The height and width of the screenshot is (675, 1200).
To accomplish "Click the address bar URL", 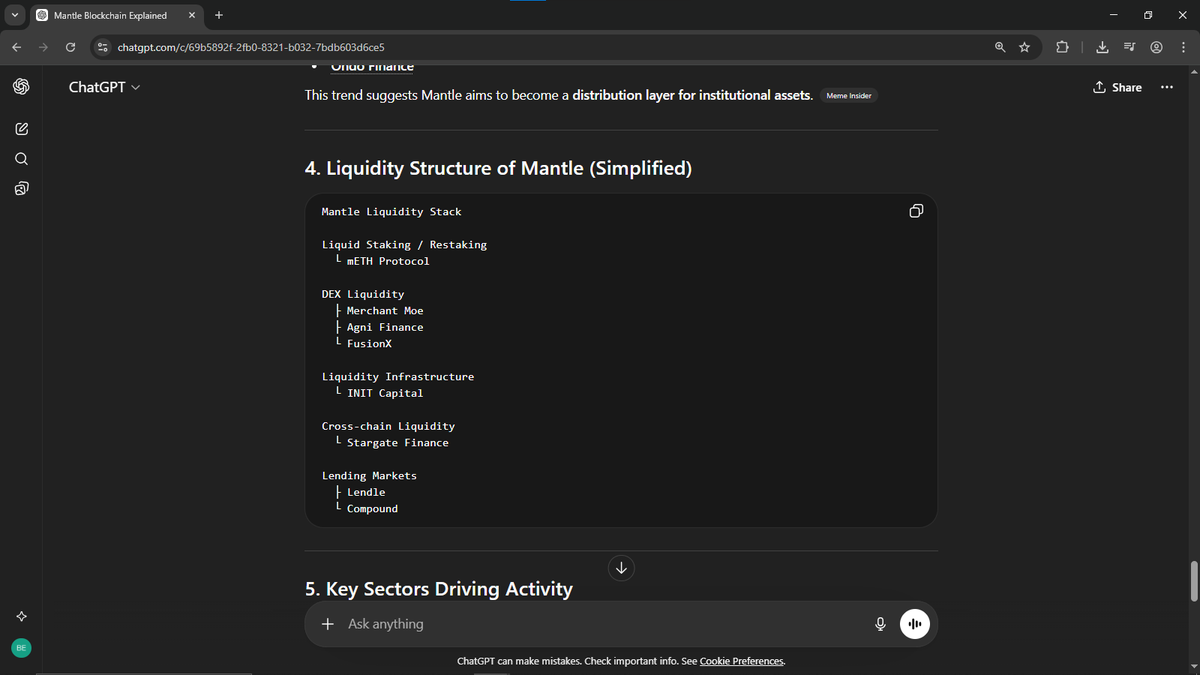I will (251, 47).
